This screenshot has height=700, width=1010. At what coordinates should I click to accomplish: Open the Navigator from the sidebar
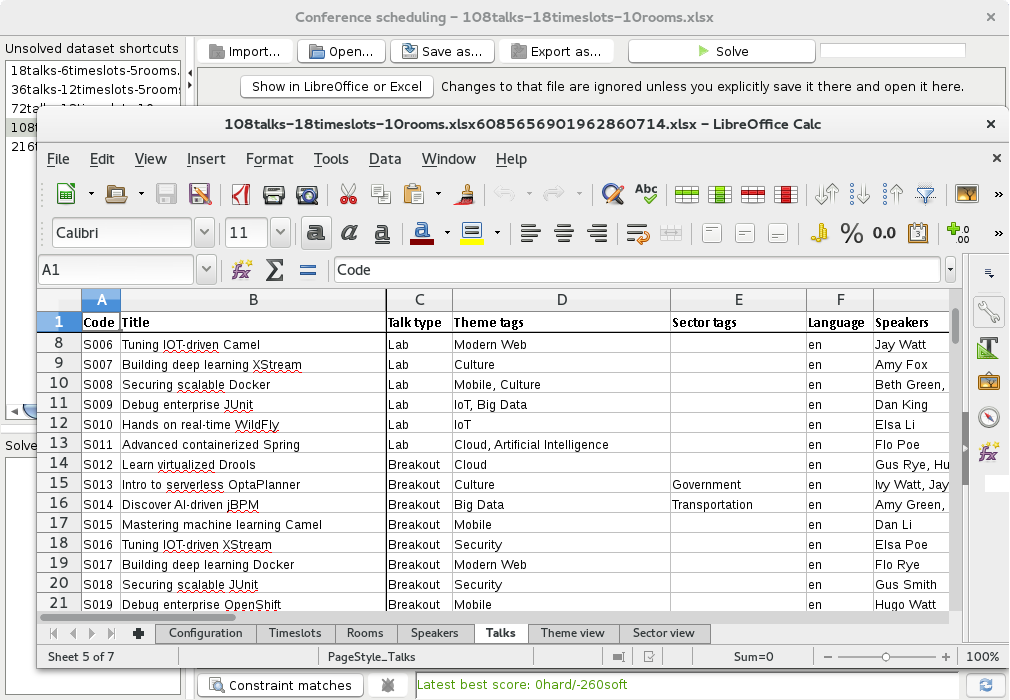989,417
